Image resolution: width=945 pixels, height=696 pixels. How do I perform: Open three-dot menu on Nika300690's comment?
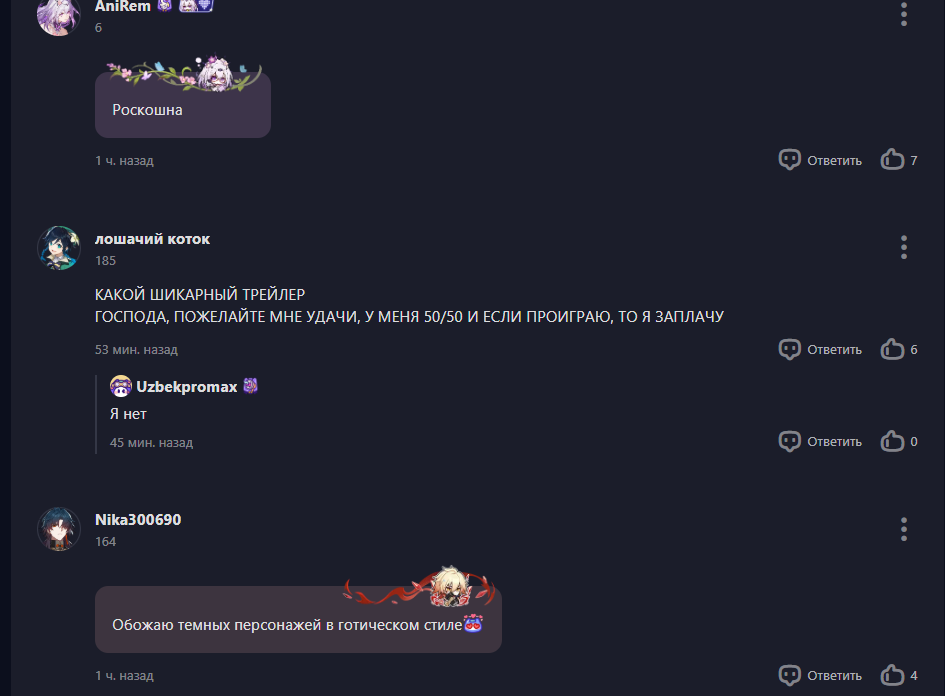coord(903,528)
